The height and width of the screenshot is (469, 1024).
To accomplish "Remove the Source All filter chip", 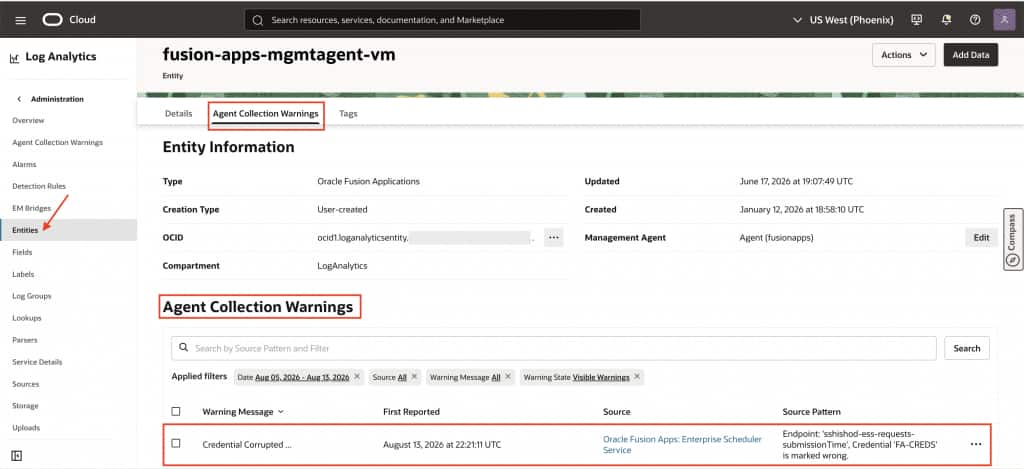I will click(414, 377).
